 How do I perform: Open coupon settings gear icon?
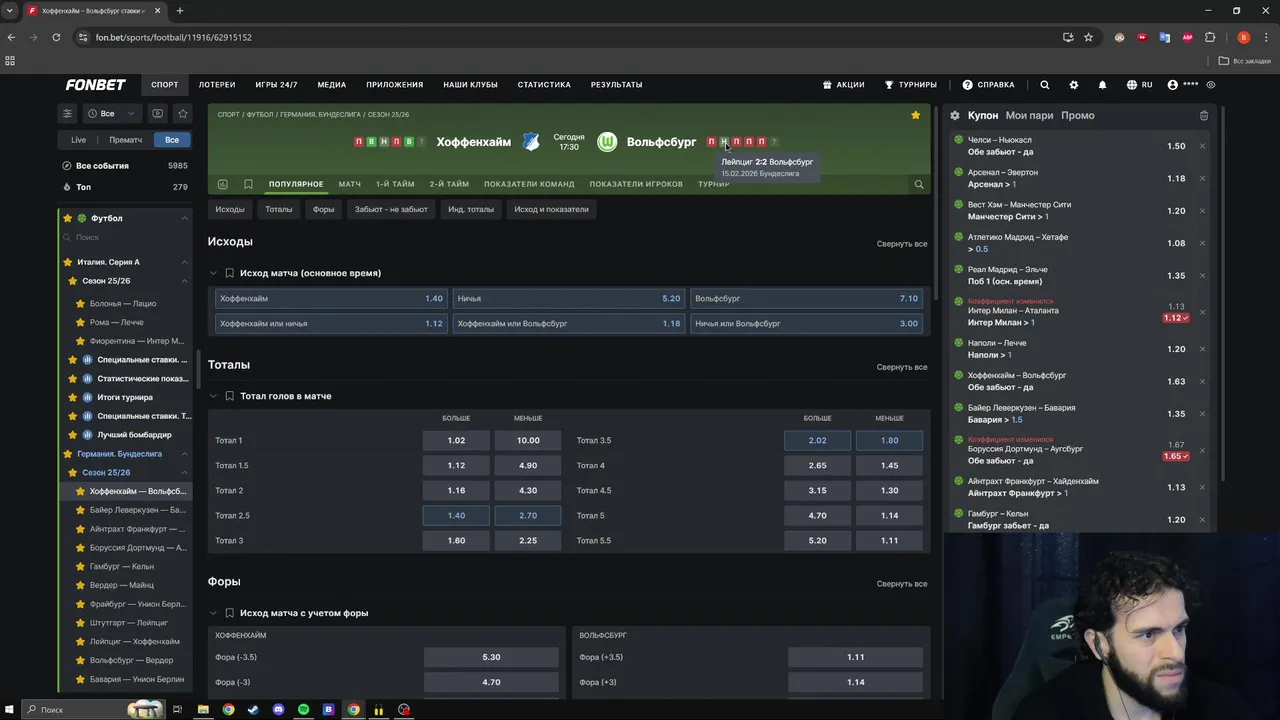coord(955,116)
